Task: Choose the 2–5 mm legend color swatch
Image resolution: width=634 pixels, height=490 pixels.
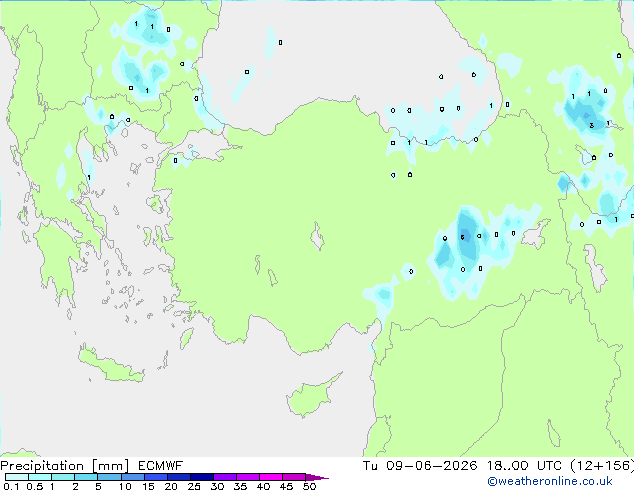Action: click(x=86, y=477)
